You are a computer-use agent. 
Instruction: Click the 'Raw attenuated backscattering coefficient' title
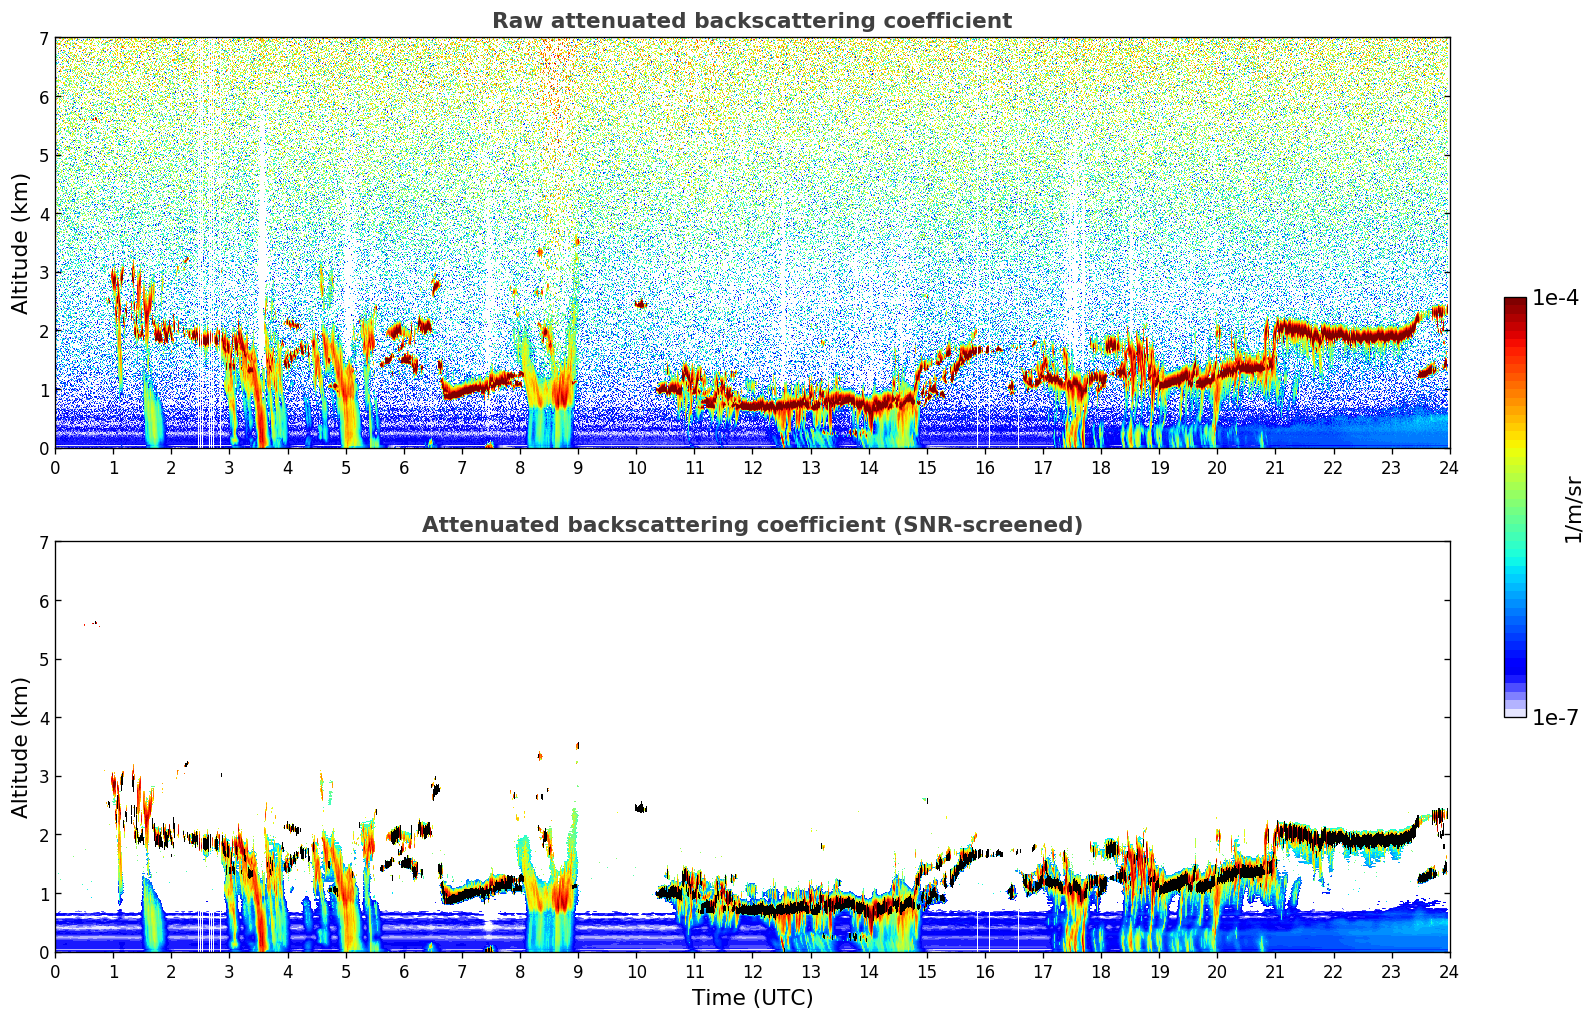pos(751,21)
